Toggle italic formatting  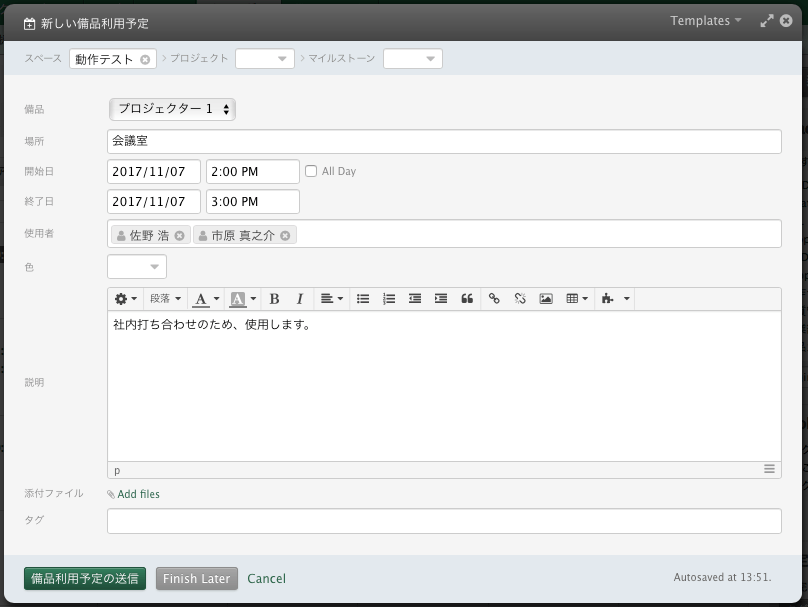click(x=299, y=299)
